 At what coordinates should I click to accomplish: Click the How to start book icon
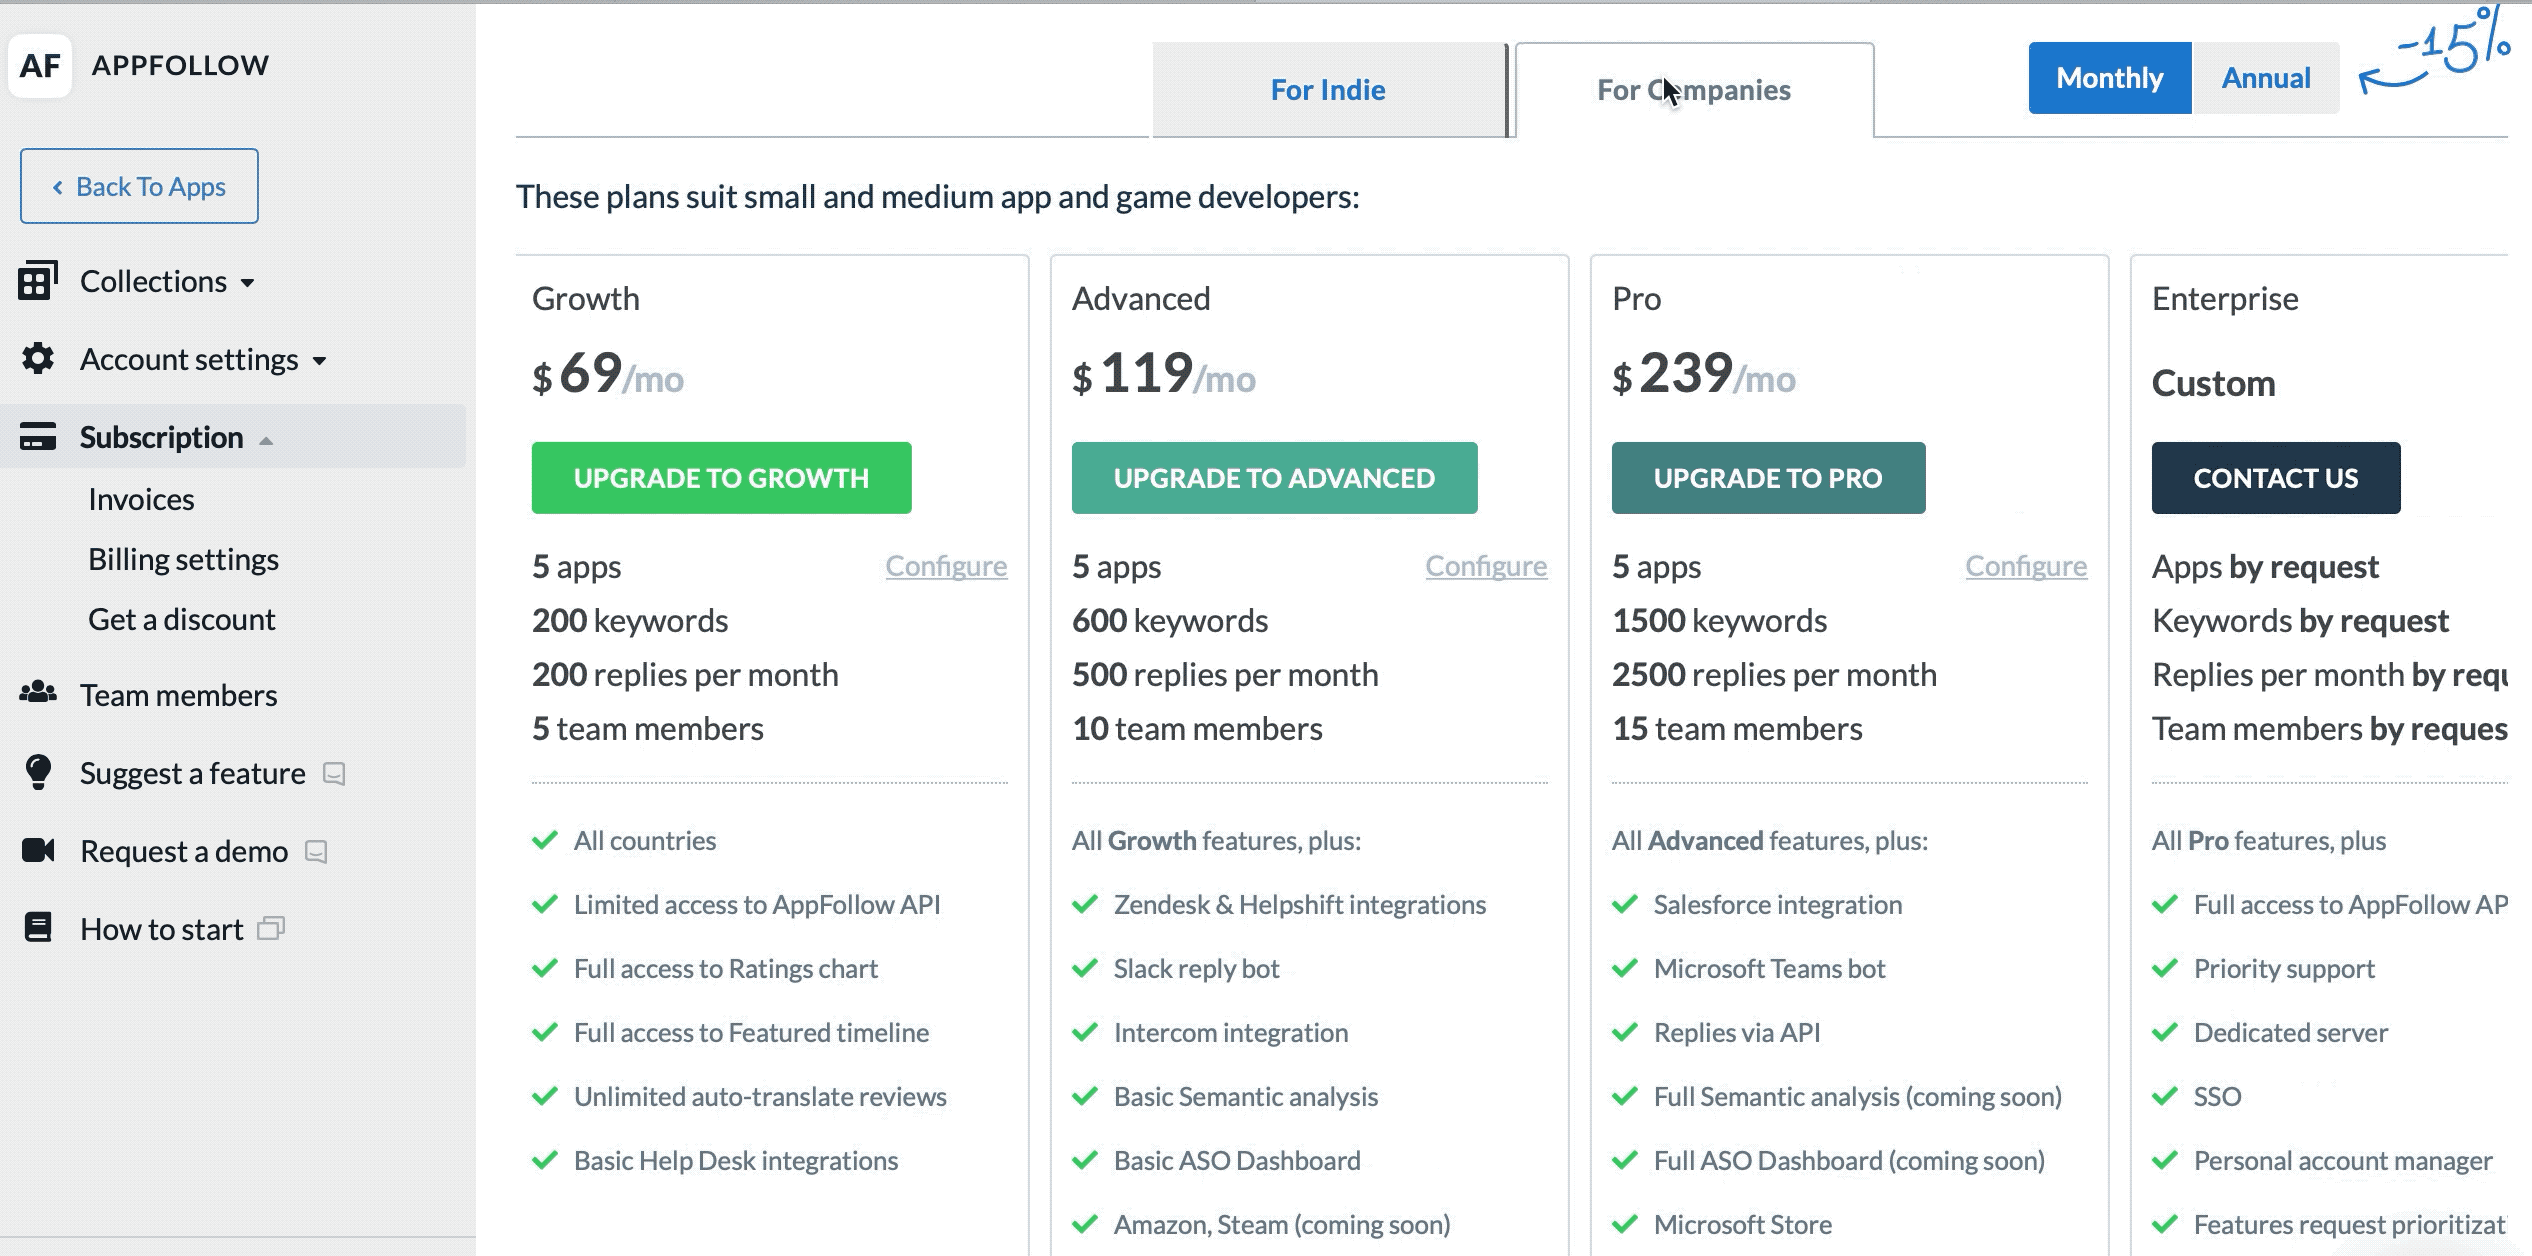tap(38, 928)
